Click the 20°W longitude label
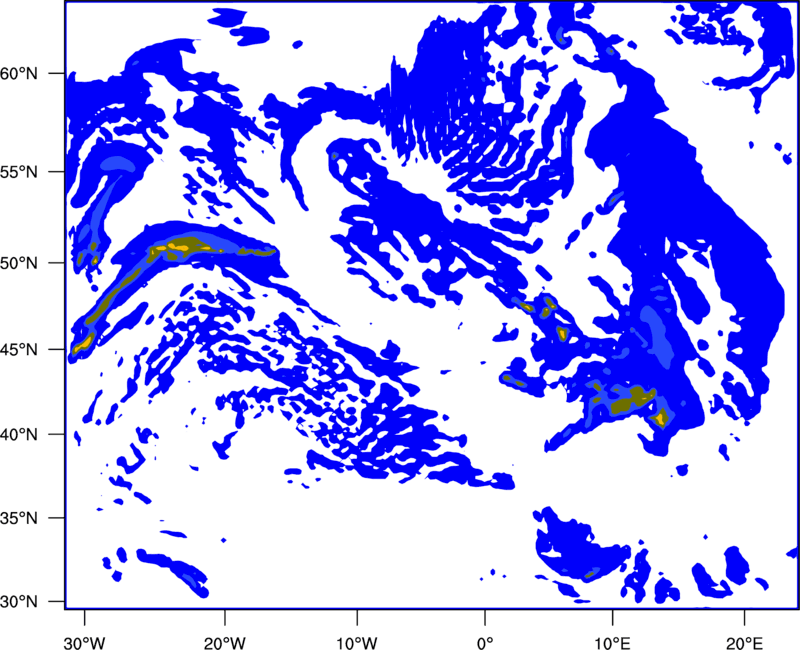 (x=224, y=642)
